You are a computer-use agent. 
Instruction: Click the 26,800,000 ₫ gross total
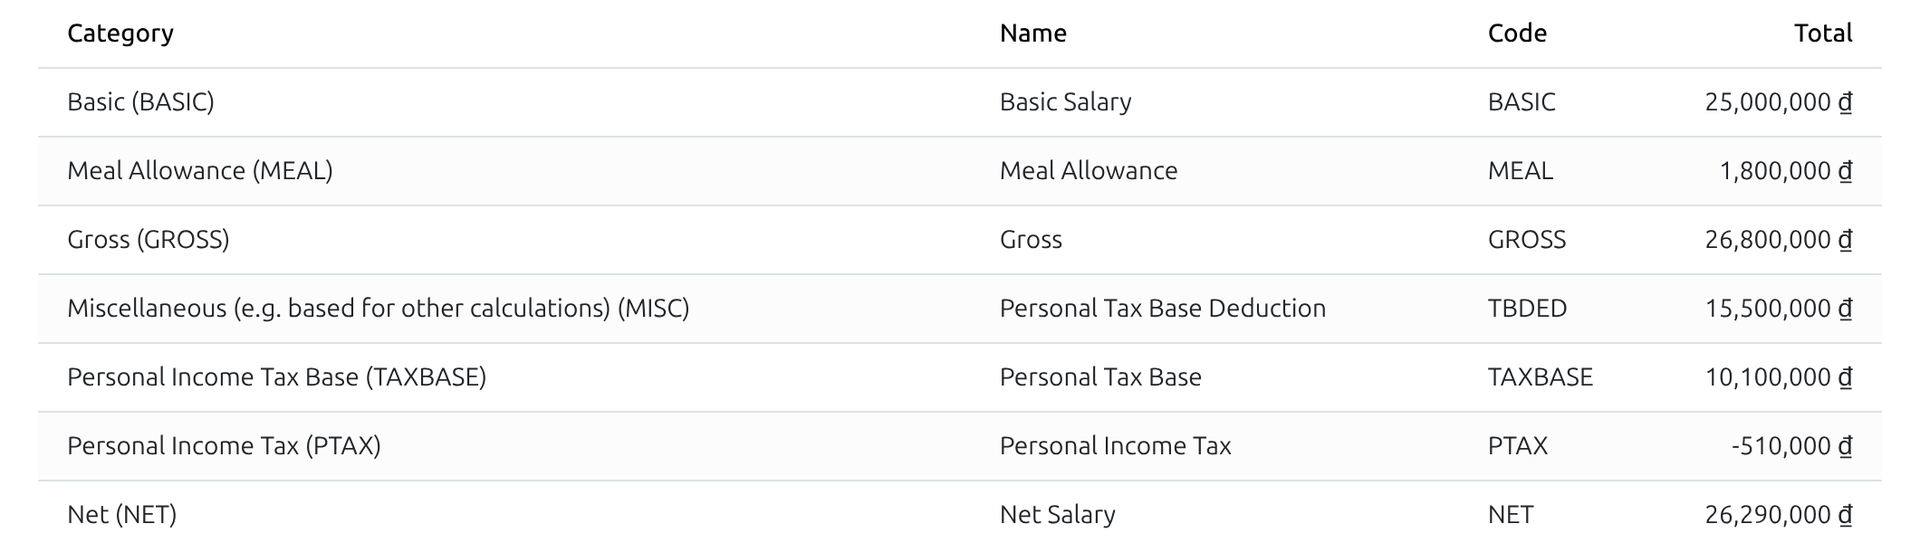[x=1779, y=240]
